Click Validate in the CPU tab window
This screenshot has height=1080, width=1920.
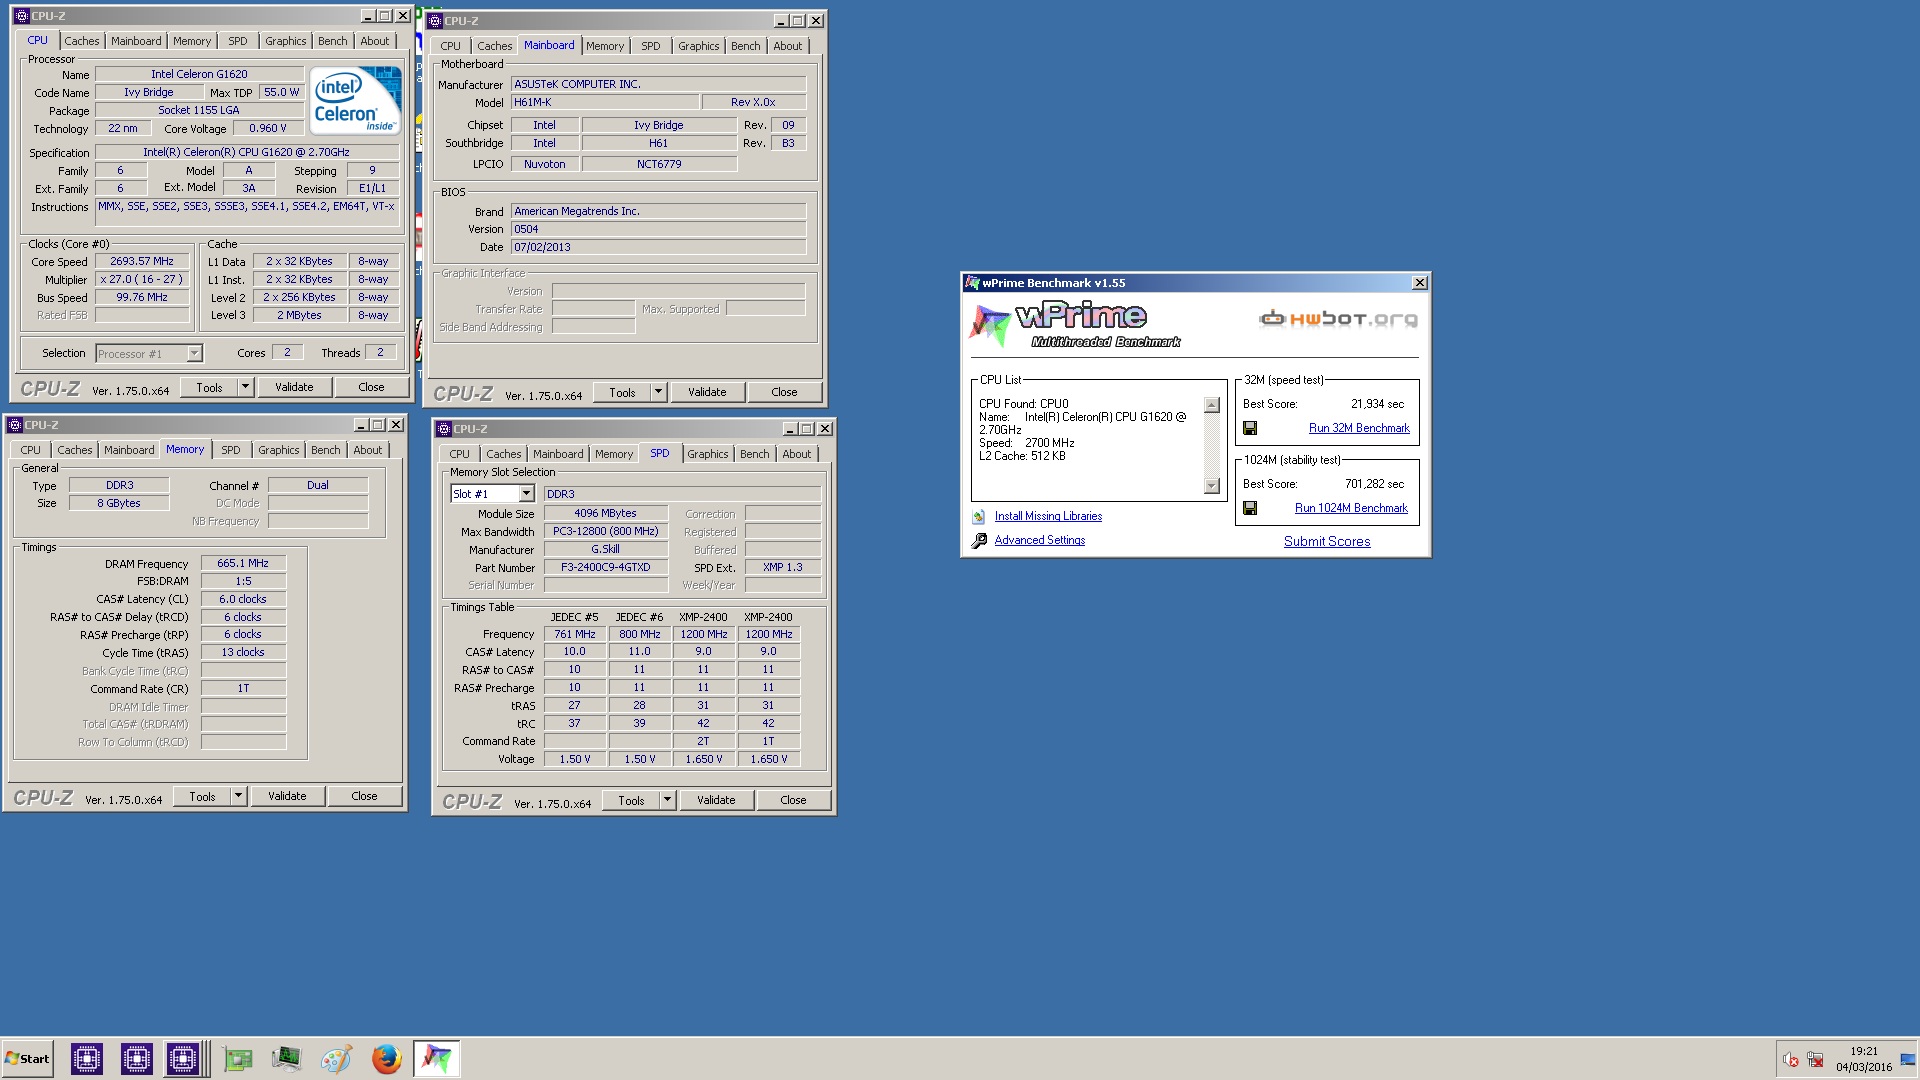[x=294, y=387]
